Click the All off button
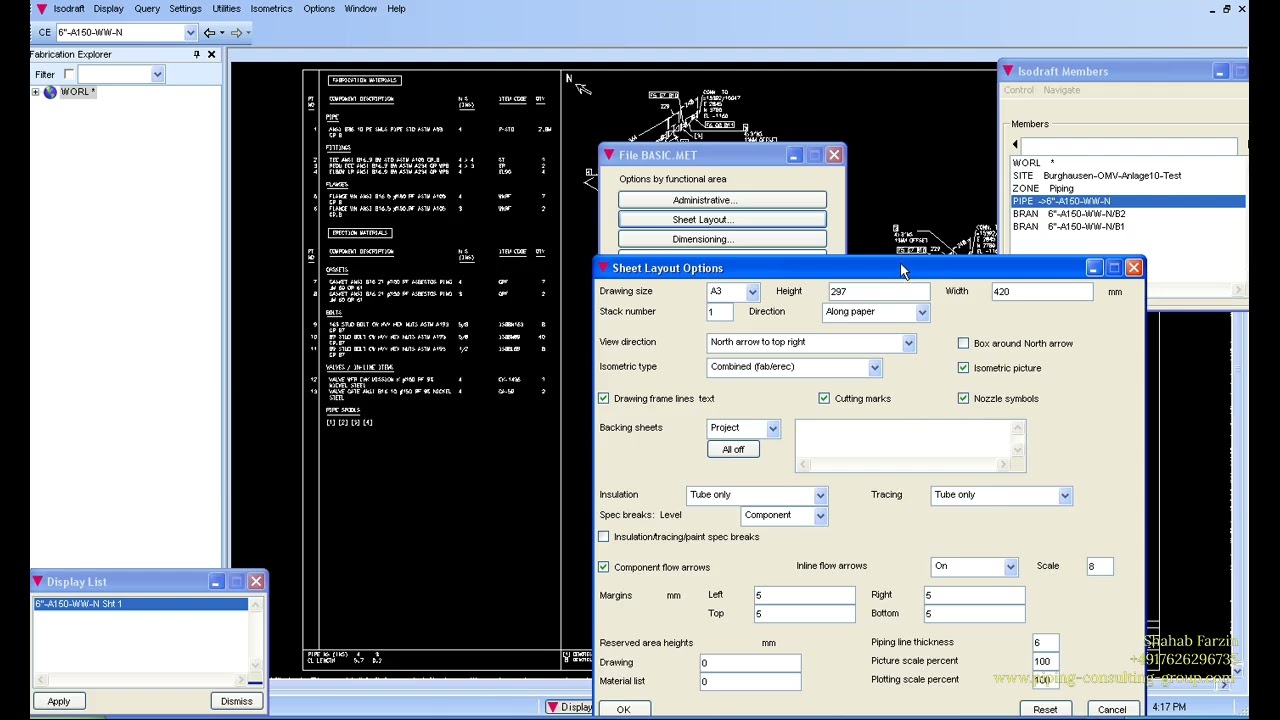Image resolution: width=1280 pixels, height=720 pixels. click(x=733, y=450)
